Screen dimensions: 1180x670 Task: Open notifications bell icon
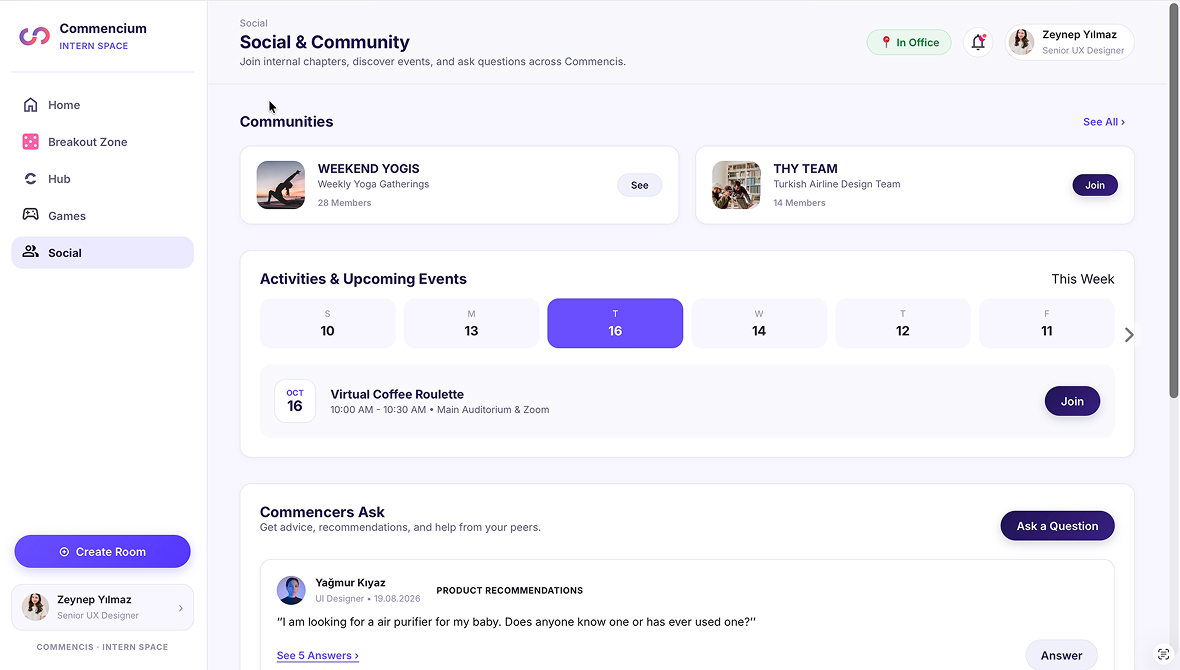(978, 42)
